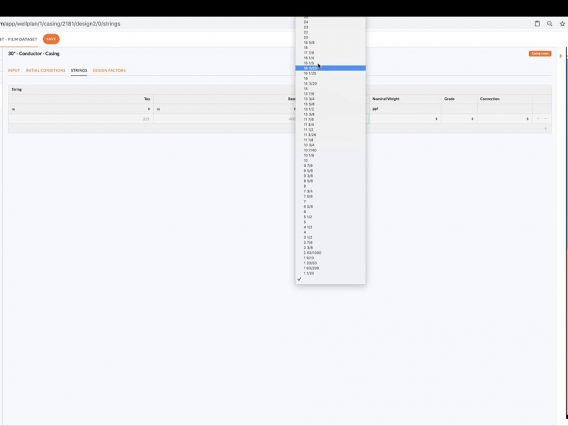Open the Top depth unit selector
This screenshot has width=568, height=426.
pos(81,109)
